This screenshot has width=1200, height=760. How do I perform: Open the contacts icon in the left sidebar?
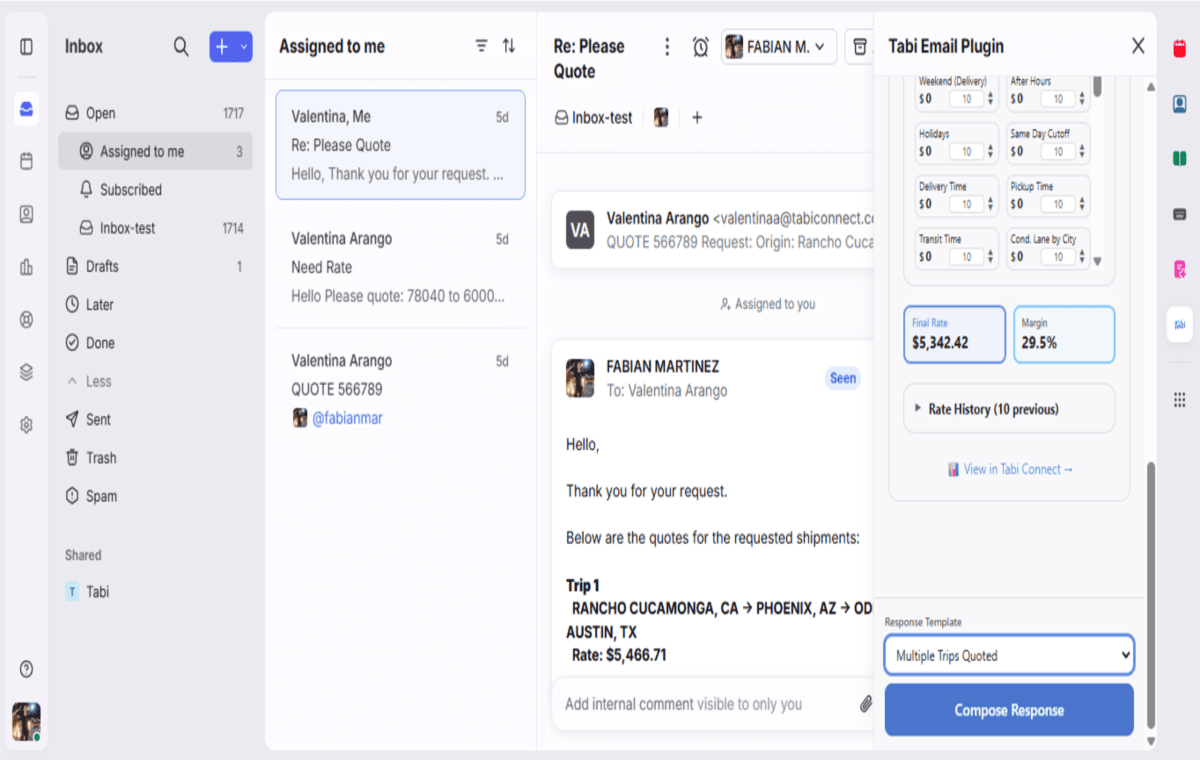click(x=26, y=214)
